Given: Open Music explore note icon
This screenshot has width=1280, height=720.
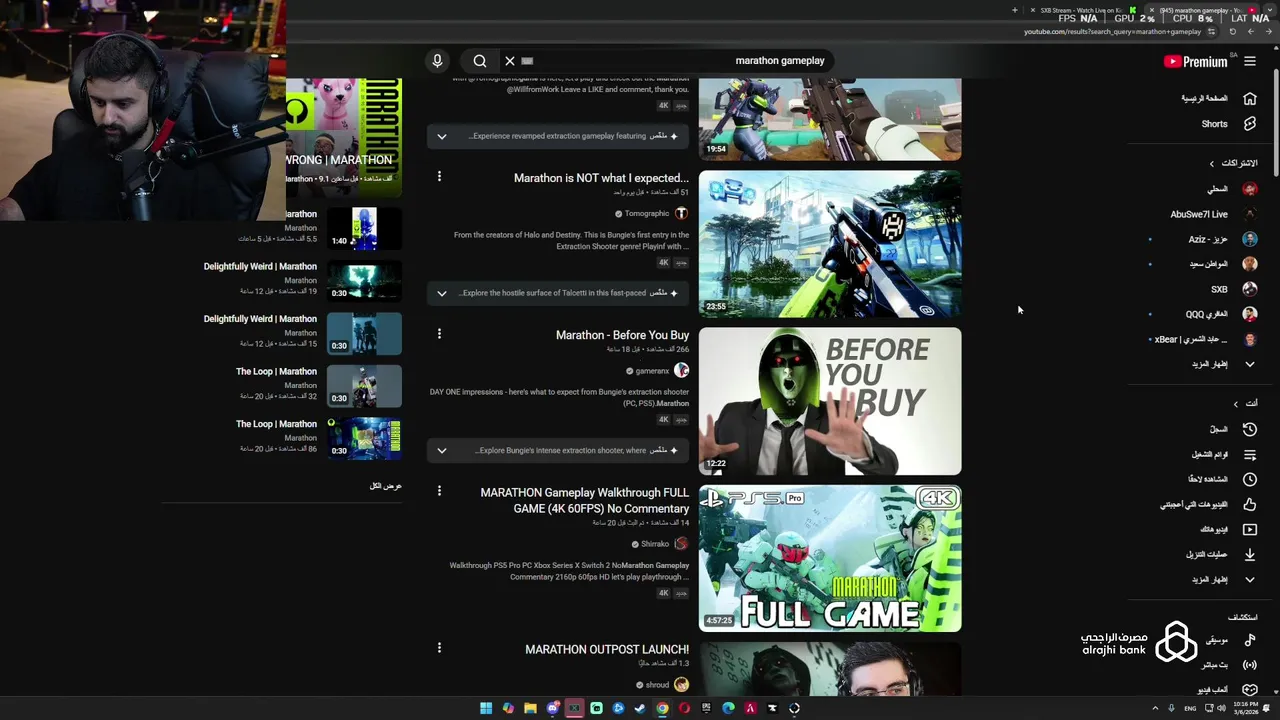Looking at the screenshot, I should pos(1250,639).
